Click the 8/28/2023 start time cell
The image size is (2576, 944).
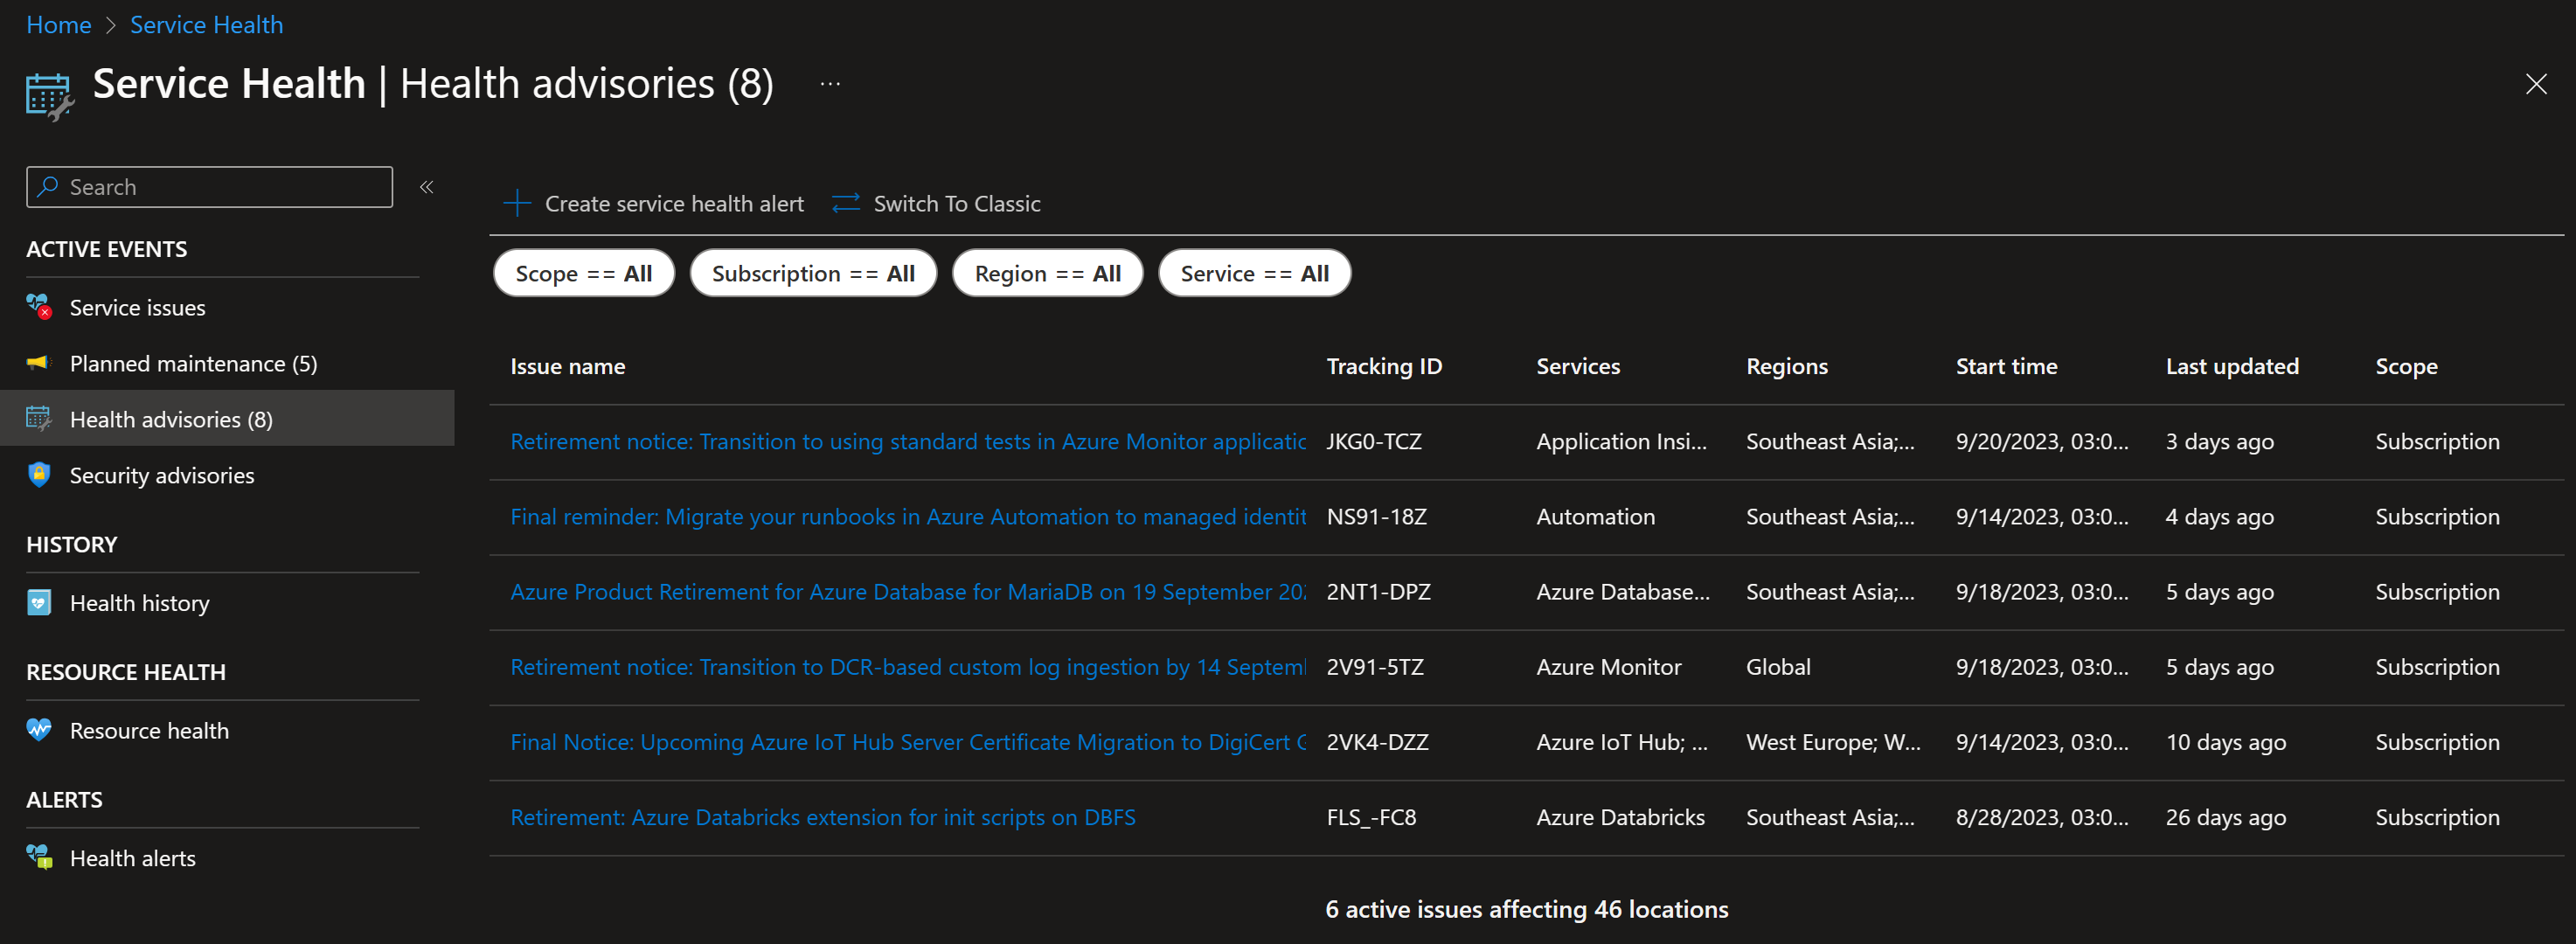click(2042, 816)
